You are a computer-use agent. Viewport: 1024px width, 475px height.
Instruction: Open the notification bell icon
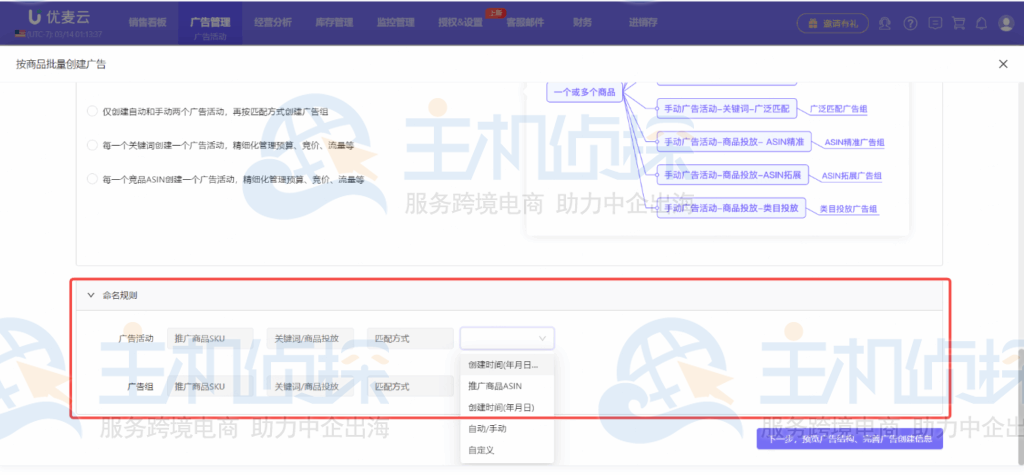981,24
